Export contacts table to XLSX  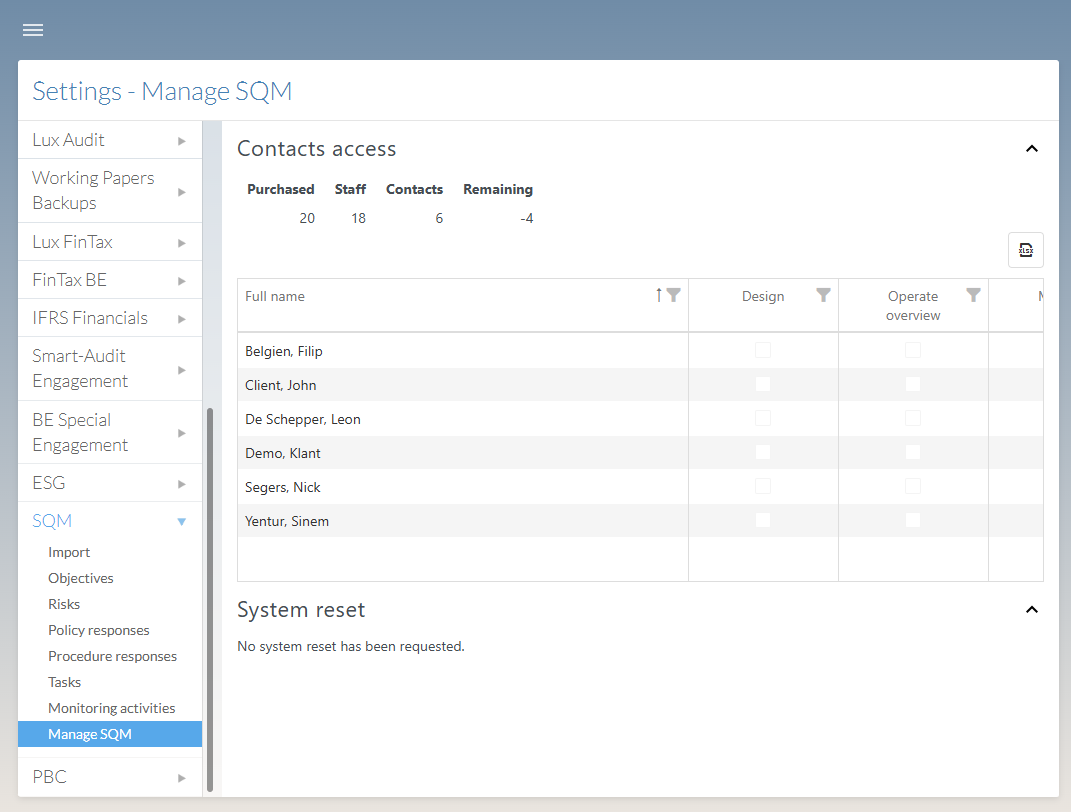(x=1025, y=250)
